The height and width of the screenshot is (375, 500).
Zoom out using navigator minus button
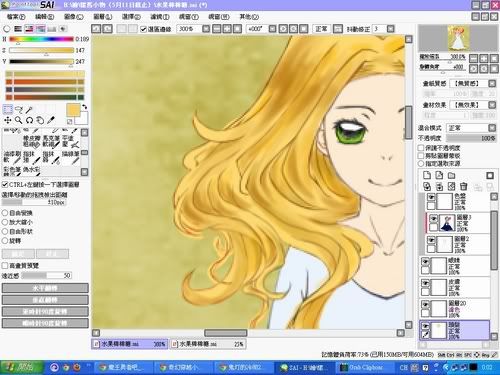click(x=473, y=59)
